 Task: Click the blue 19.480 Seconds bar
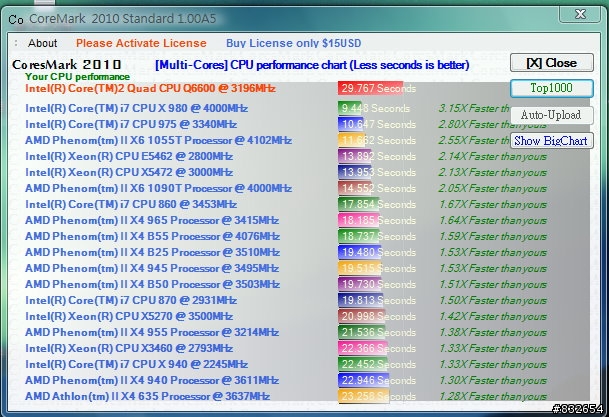click(x=360, y=252)
